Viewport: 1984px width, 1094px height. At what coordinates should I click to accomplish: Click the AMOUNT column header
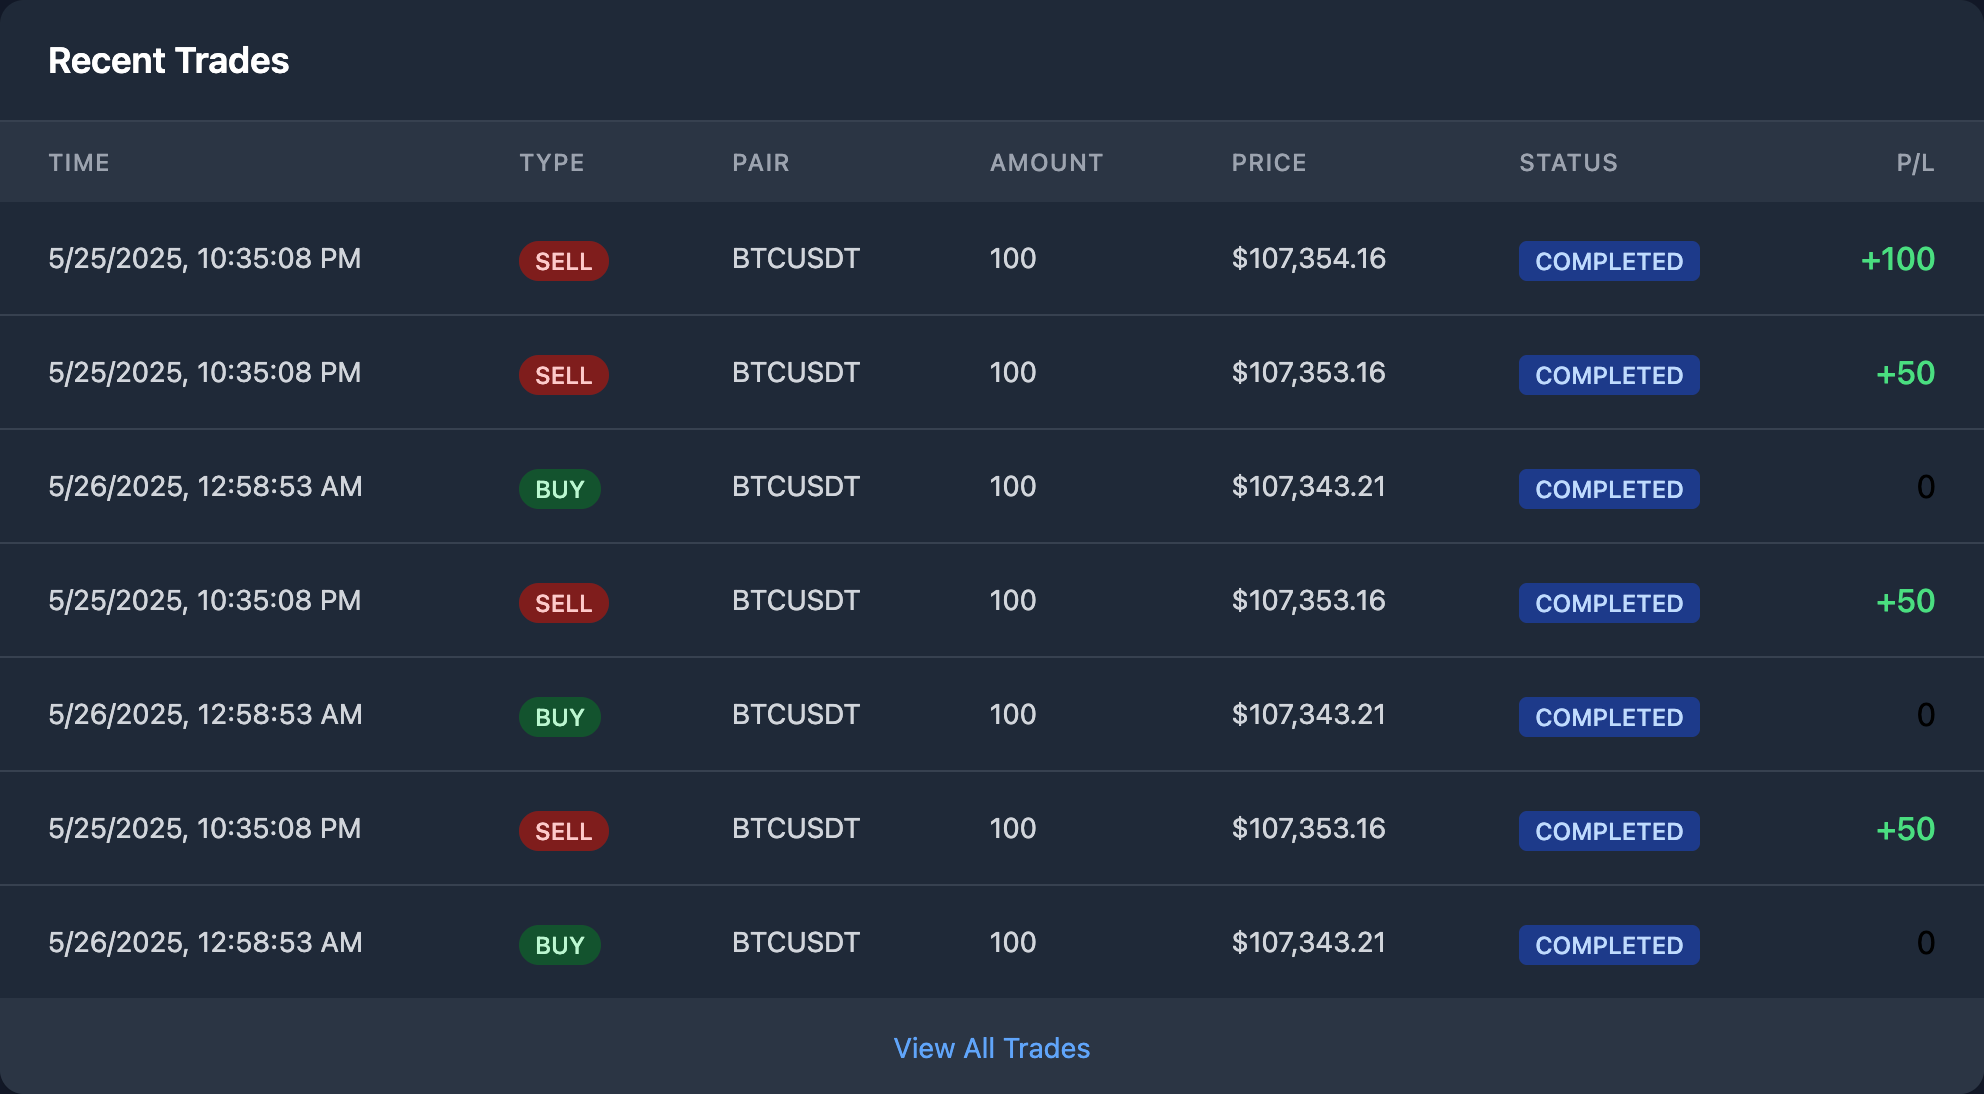point(1046,163)
